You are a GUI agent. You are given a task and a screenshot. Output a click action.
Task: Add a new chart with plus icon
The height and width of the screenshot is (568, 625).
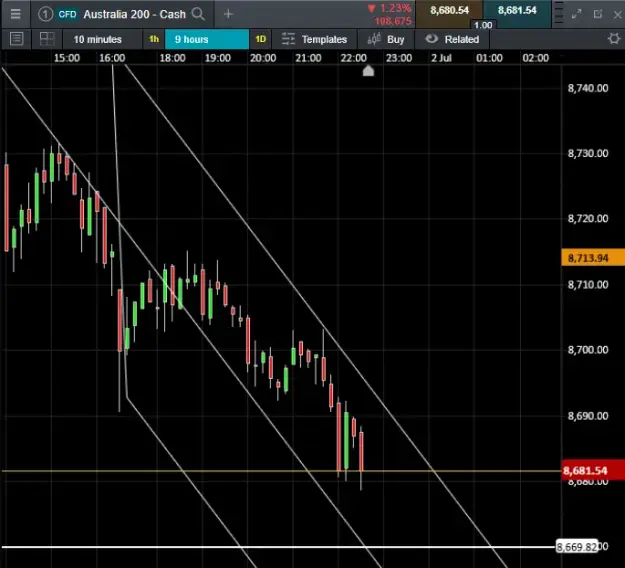(228, 14)
